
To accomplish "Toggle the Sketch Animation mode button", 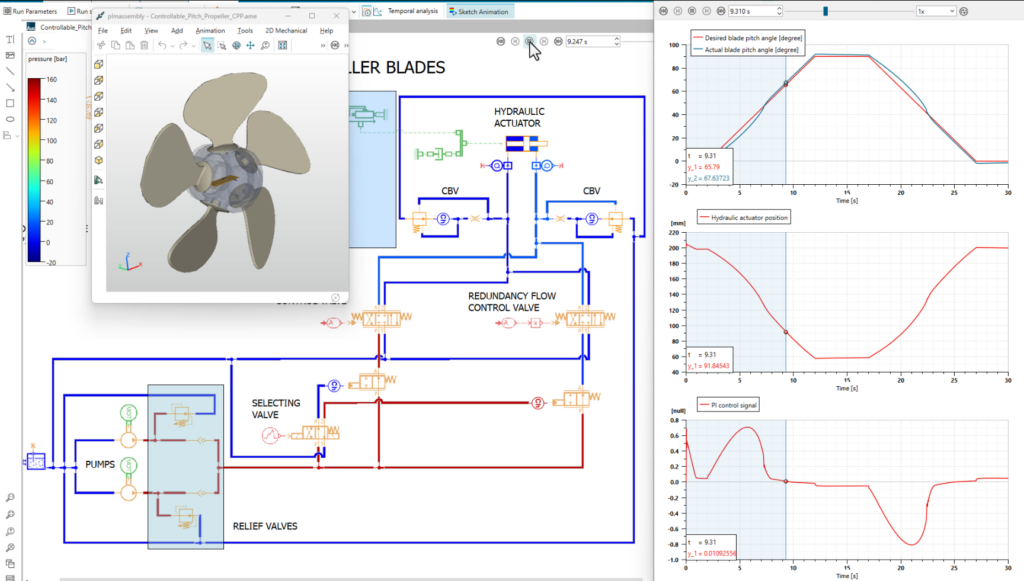I will tap(479, 11).
